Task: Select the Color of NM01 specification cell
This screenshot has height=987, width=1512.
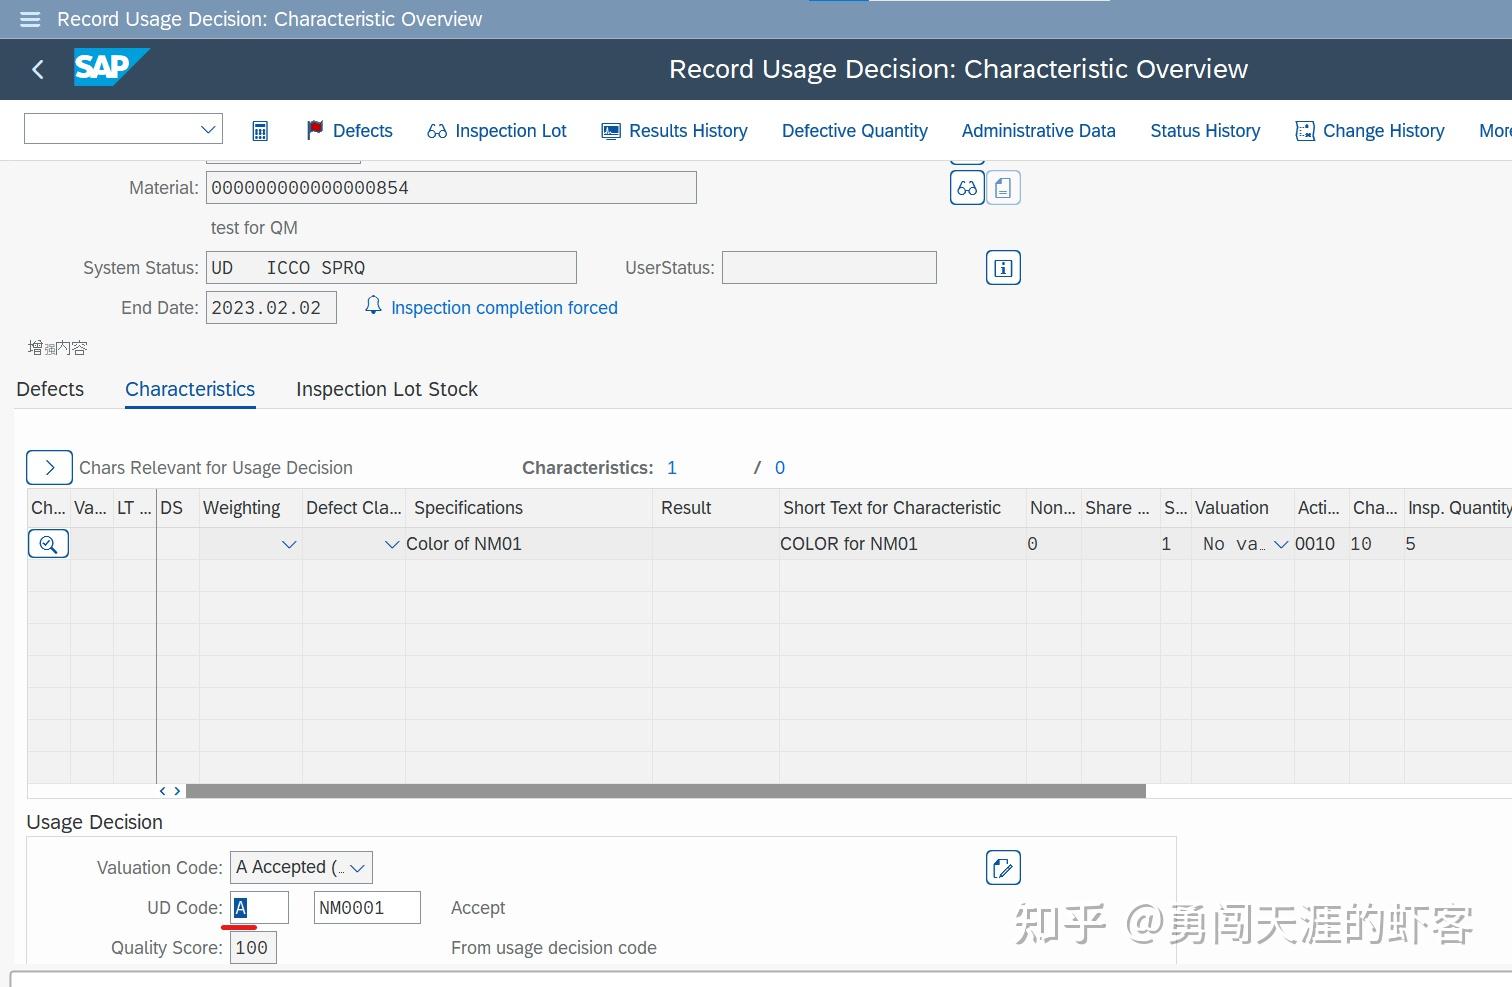Action: pyautogui.click(x=528, y=544)
